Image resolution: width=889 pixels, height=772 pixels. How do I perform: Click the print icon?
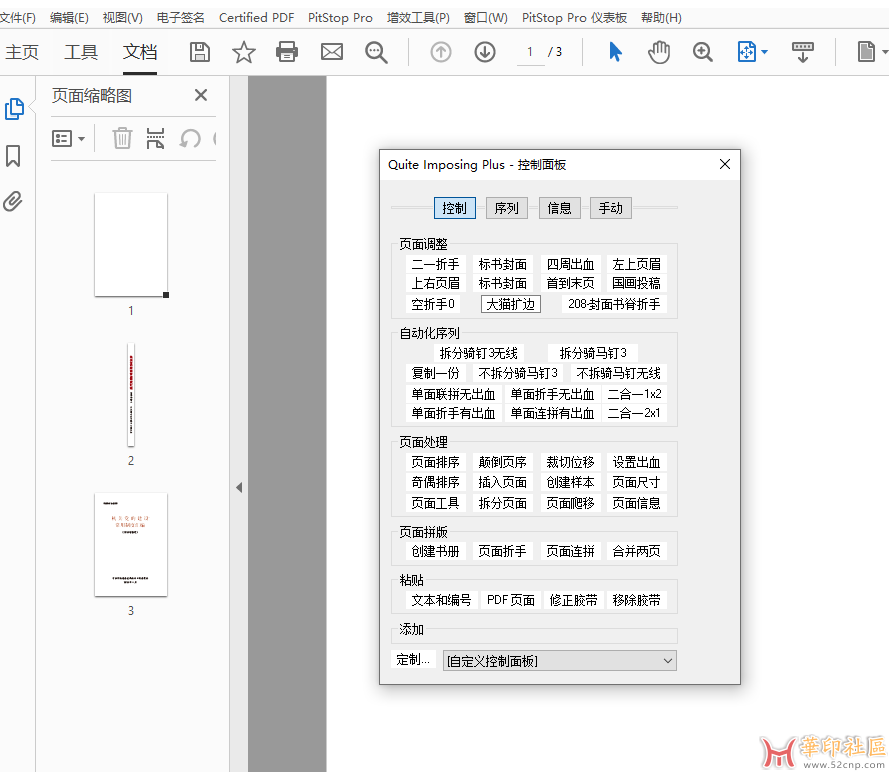pos(288,52)
